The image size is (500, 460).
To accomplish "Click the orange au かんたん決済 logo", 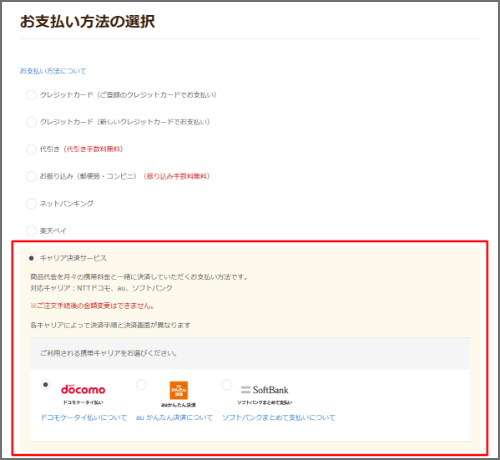I will 179,390.
